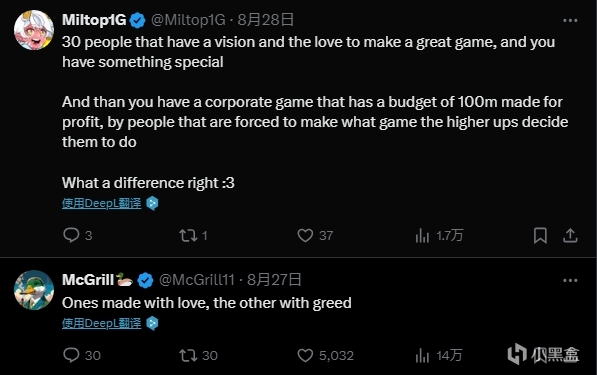
Task: Share Miltop1G's tweet via upload icon
Action: (570, 235)
